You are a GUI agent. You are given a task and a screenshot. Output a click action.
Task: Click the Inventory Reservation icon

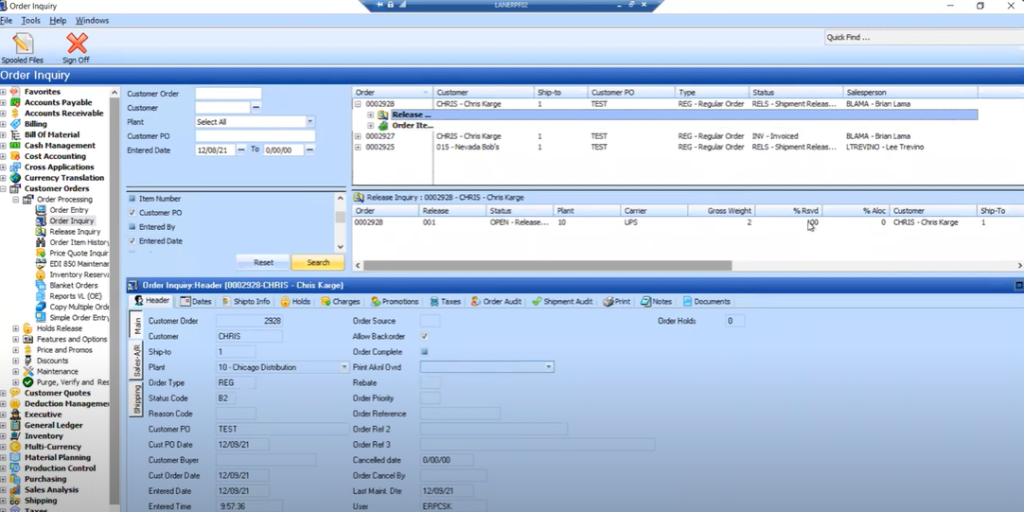pos(40,275)
